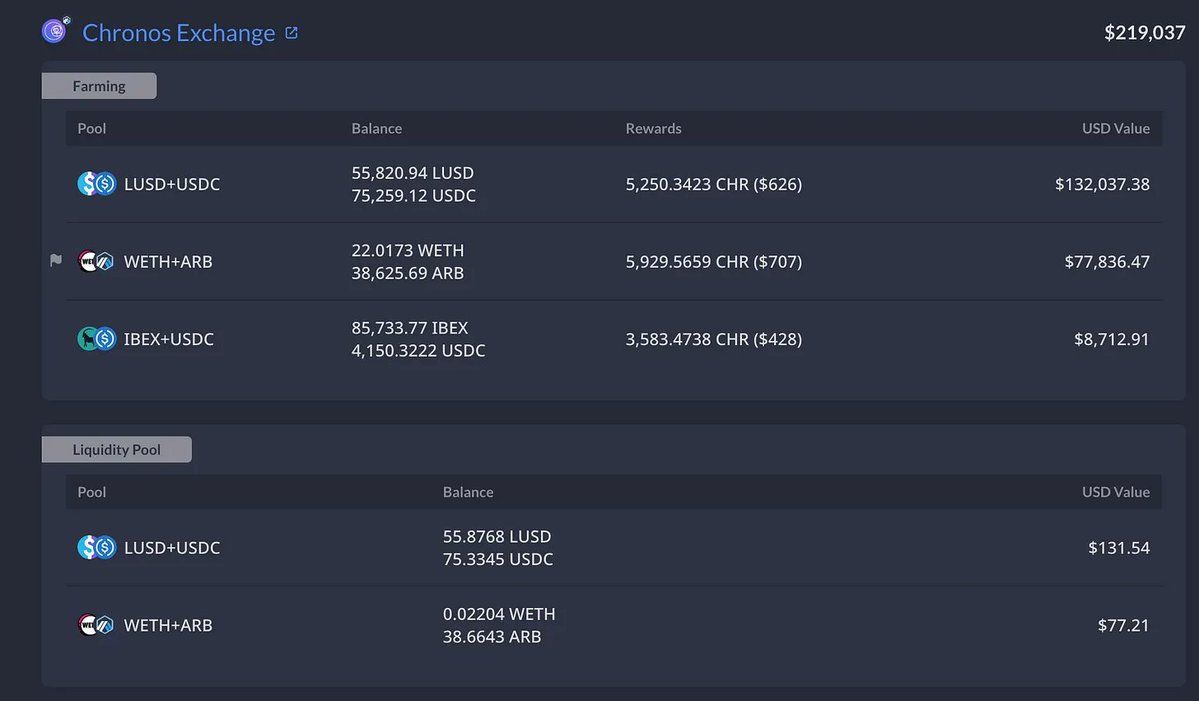Click the USD Value header in Liquidity Pool table

[1116, 492]
